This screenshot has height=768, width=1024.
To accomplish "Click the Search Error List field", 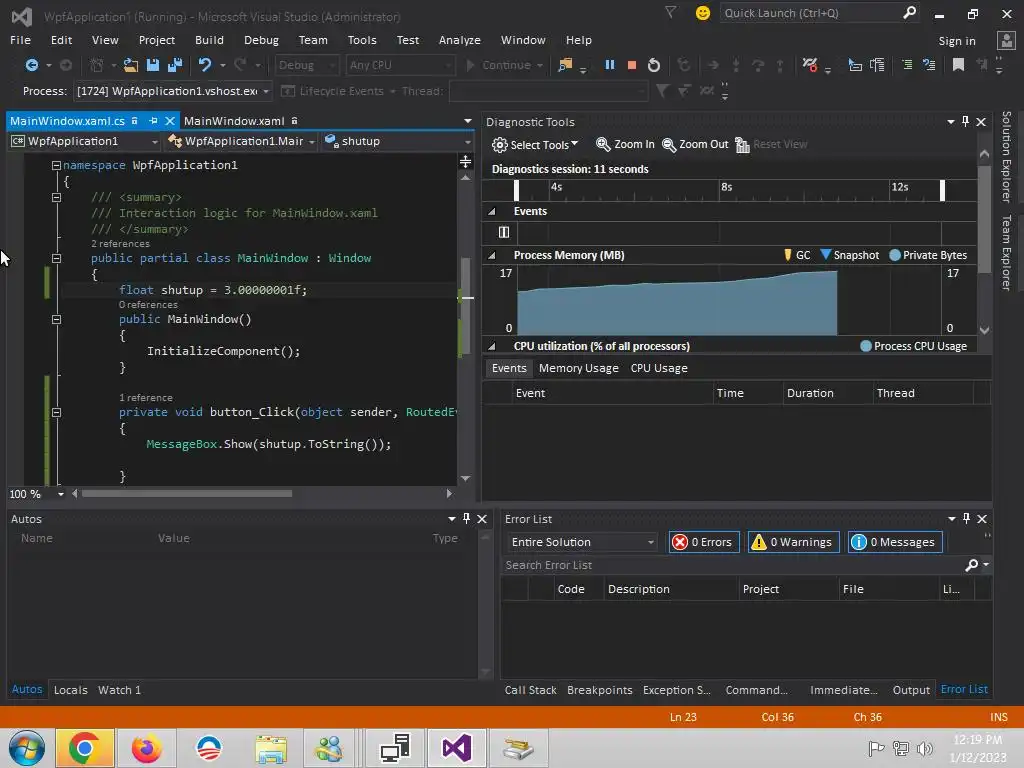I will [x=731, y=565].
